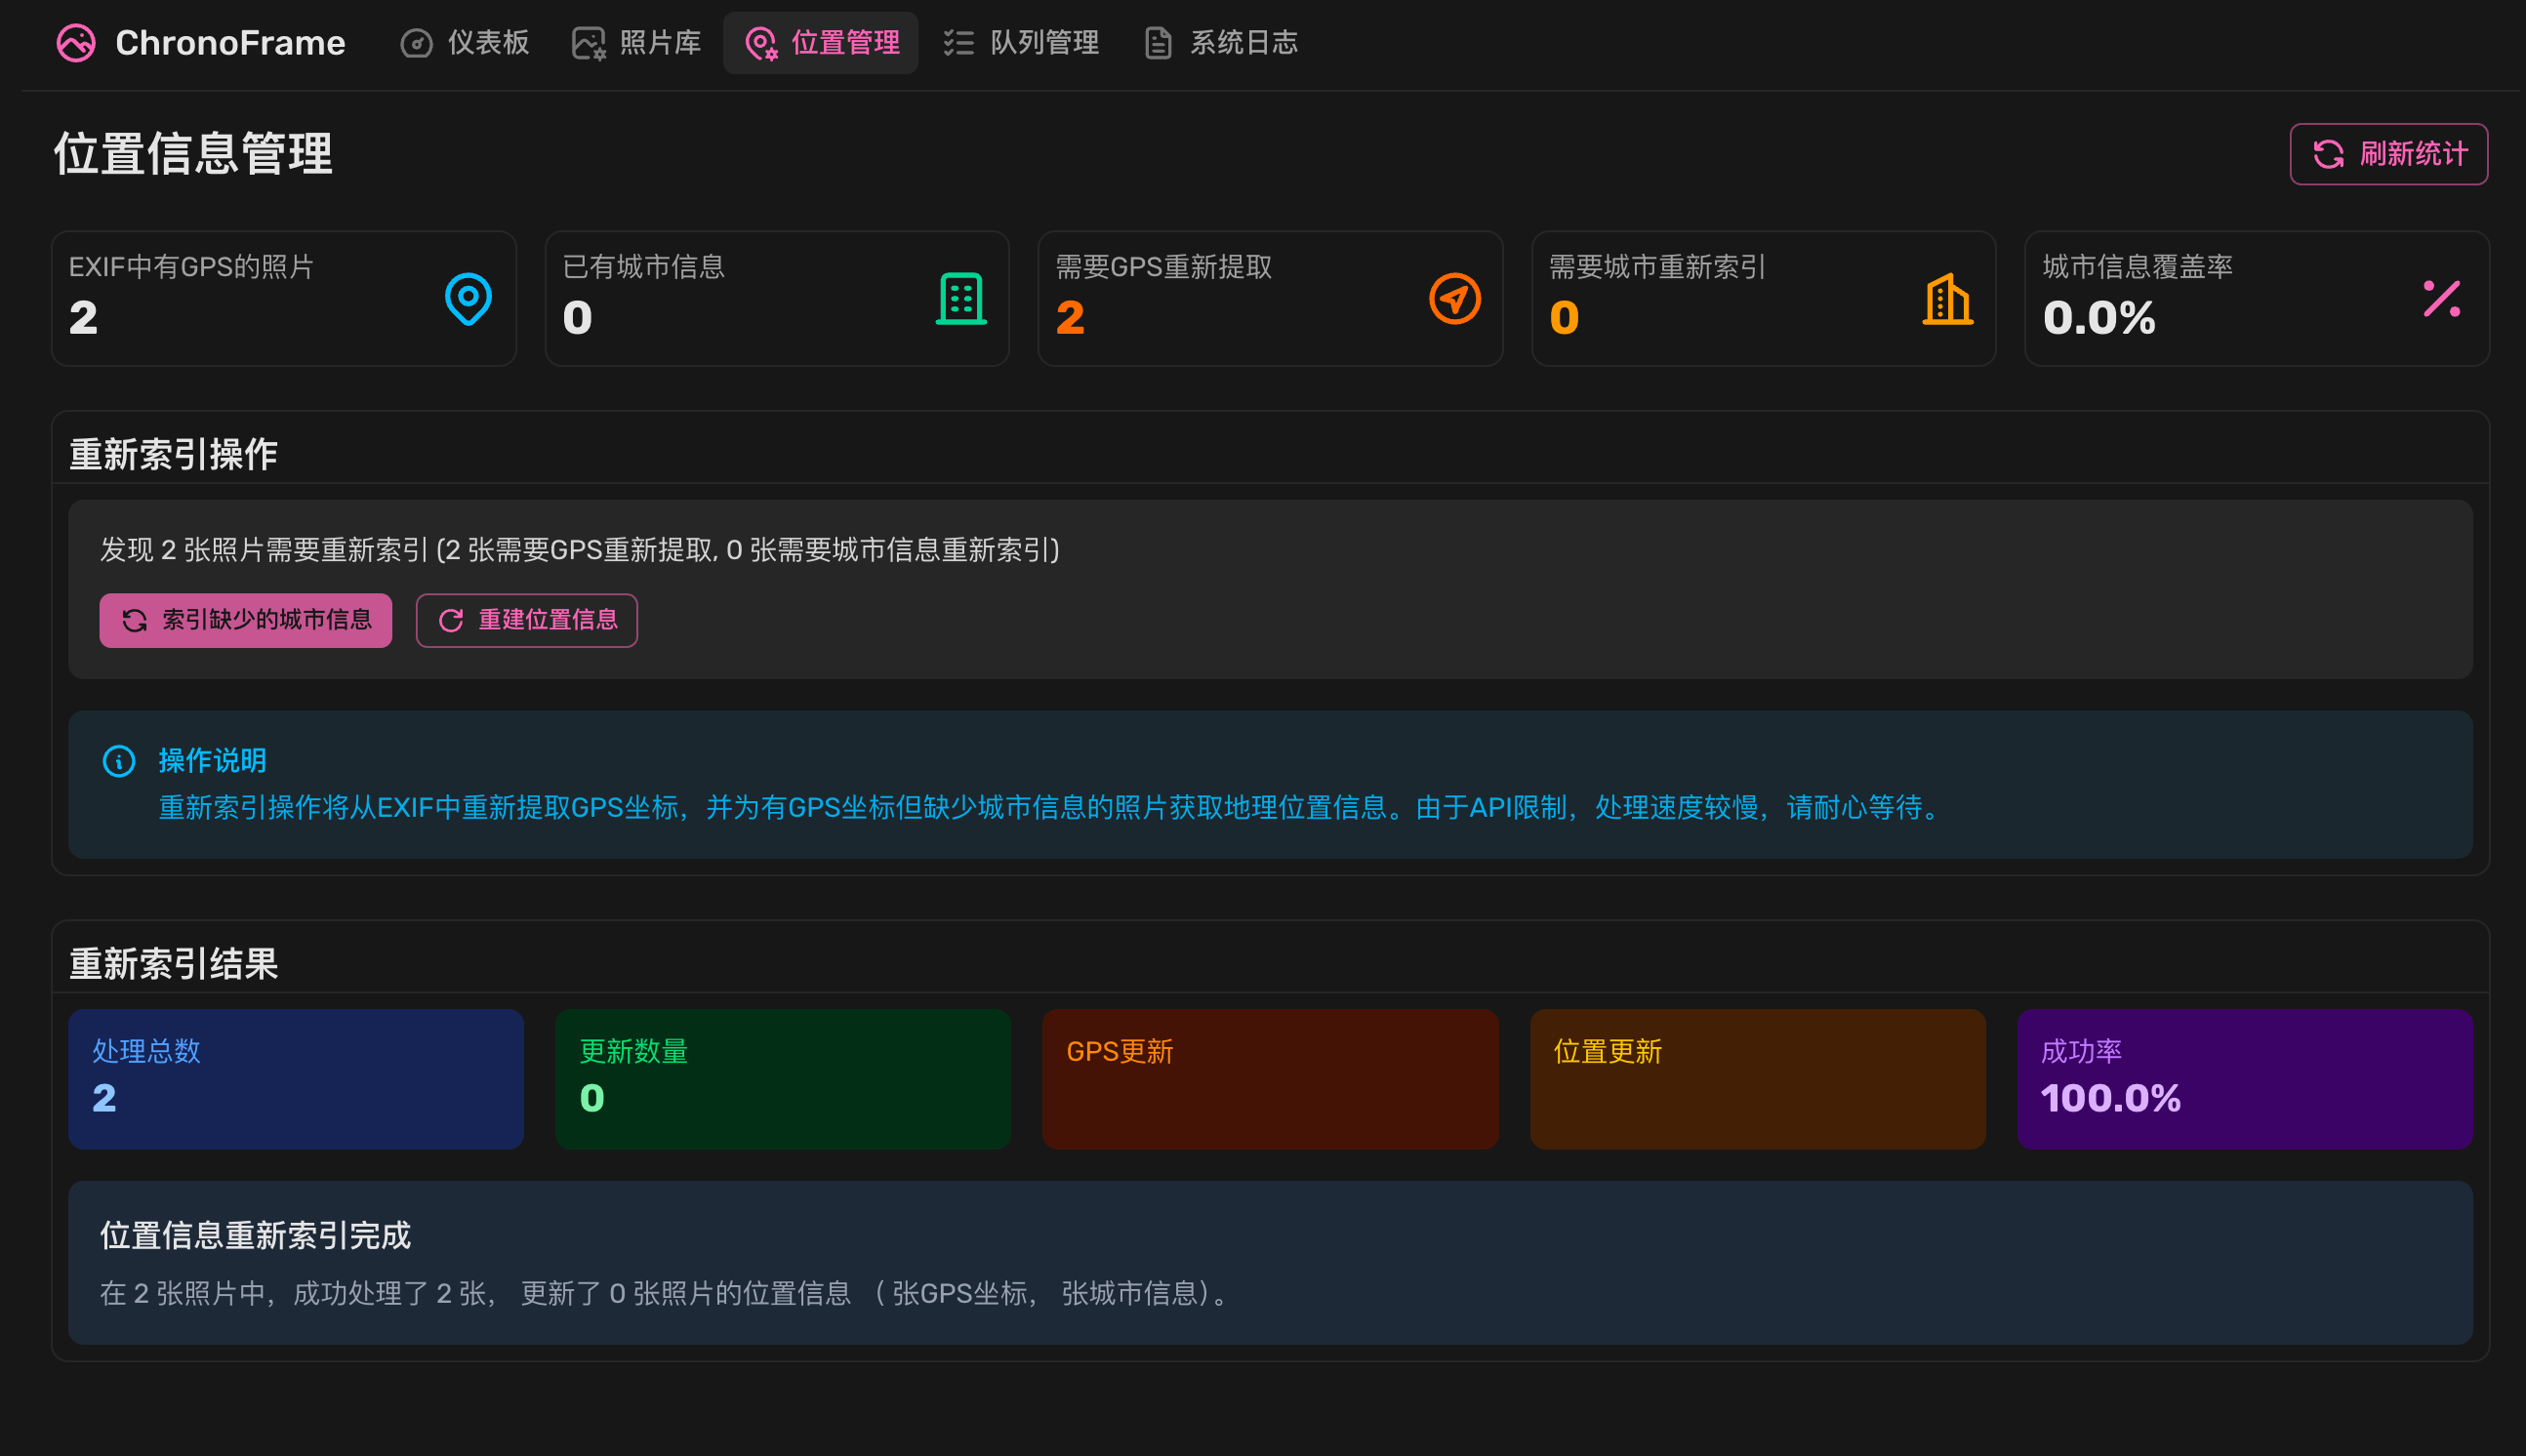Screen dimensions: 2526x1456
Task: Go to the 队列管理 tab
Action: [1021, 43]
